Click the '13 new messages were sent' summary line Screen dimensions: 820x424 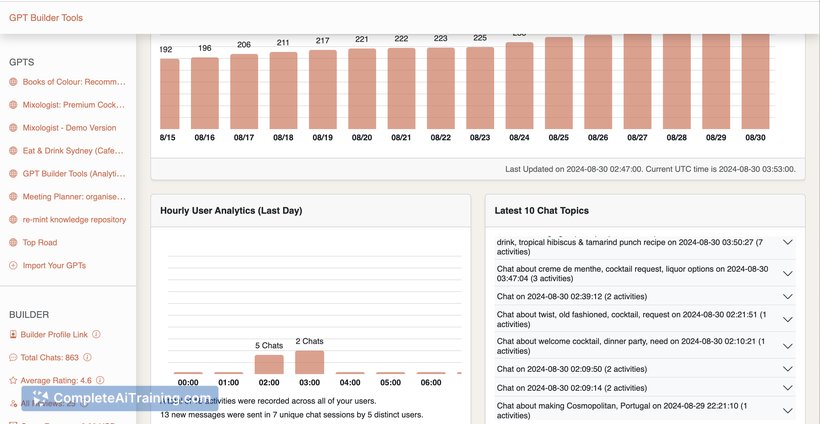(291, 415)
